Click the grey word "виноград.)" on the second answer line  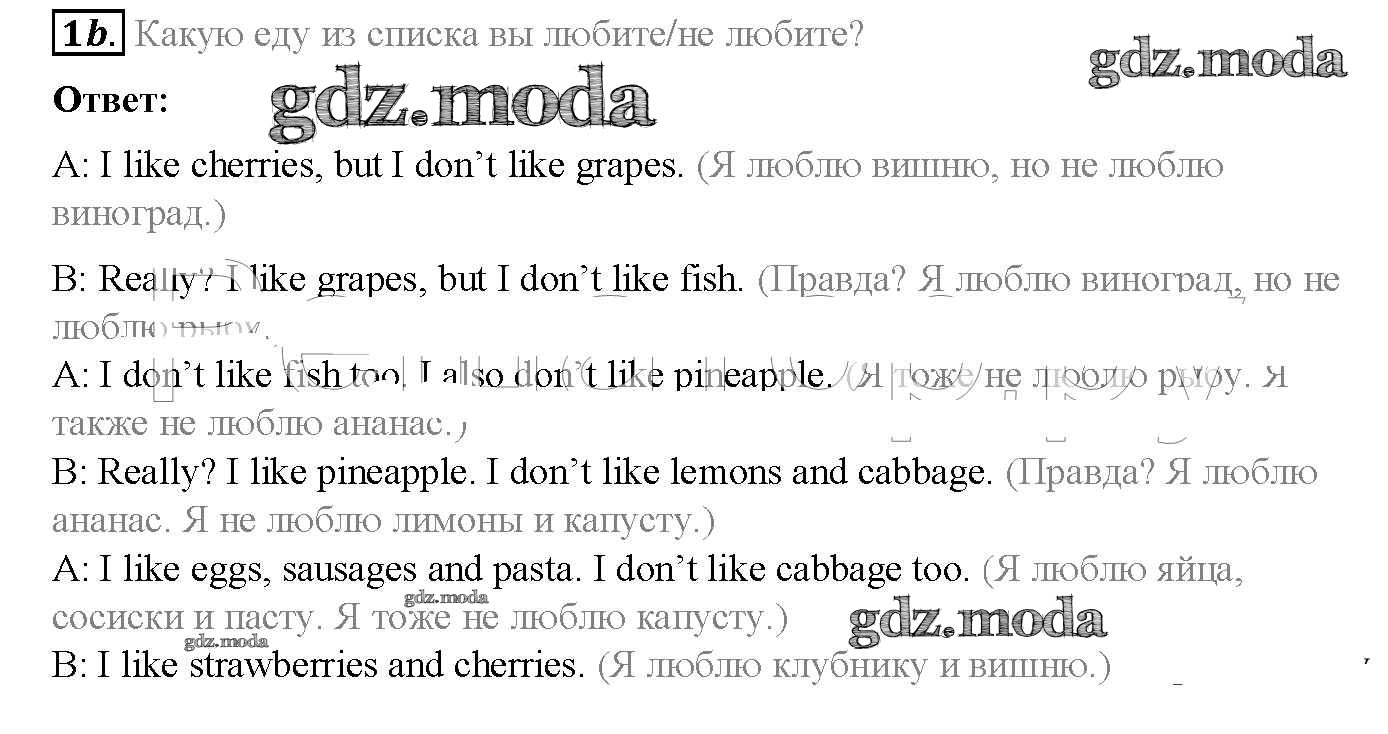(x=138, y=214)
